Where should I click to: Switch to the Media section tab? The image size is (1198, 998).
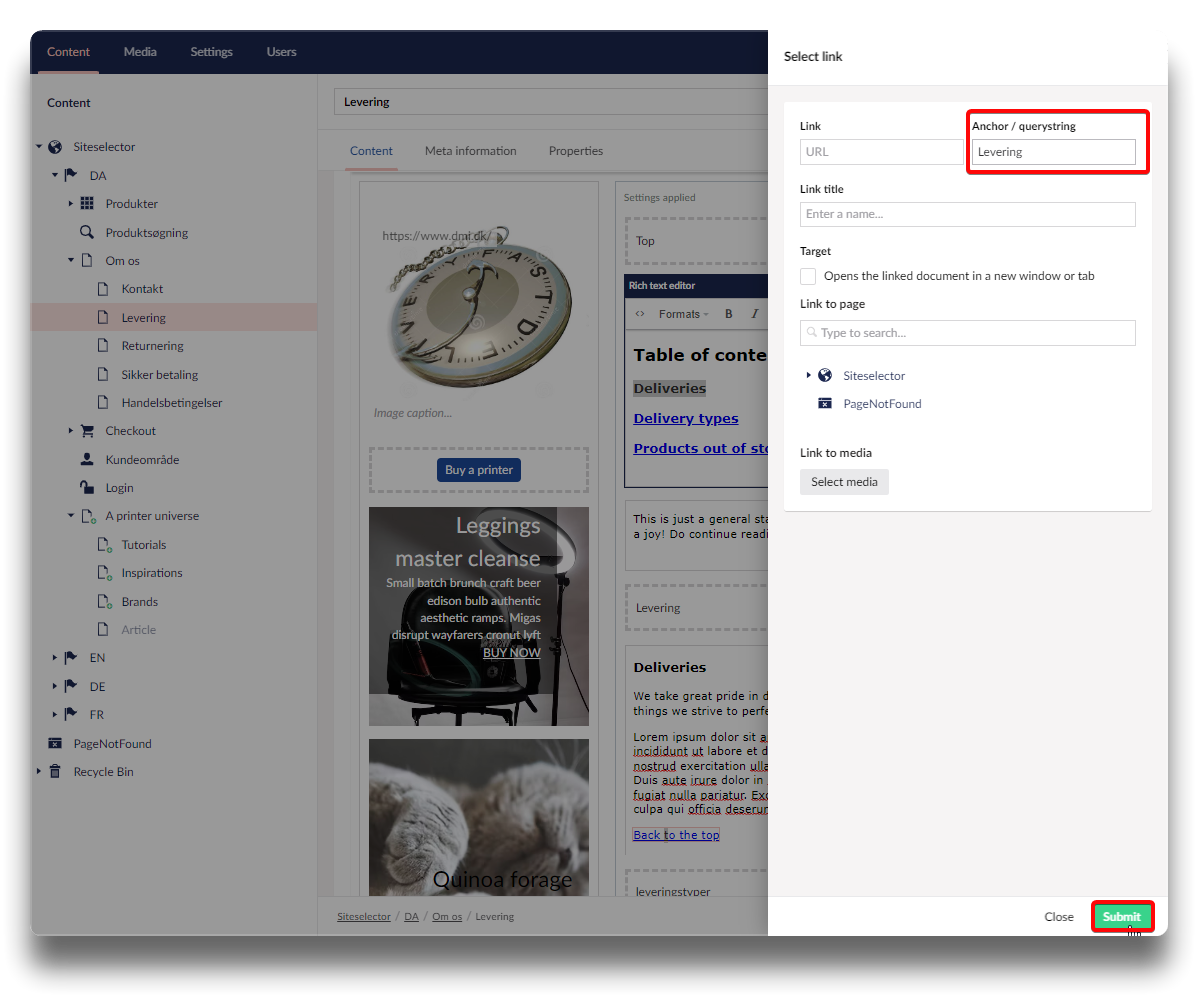pyautogui.click(x=140, y=52)
